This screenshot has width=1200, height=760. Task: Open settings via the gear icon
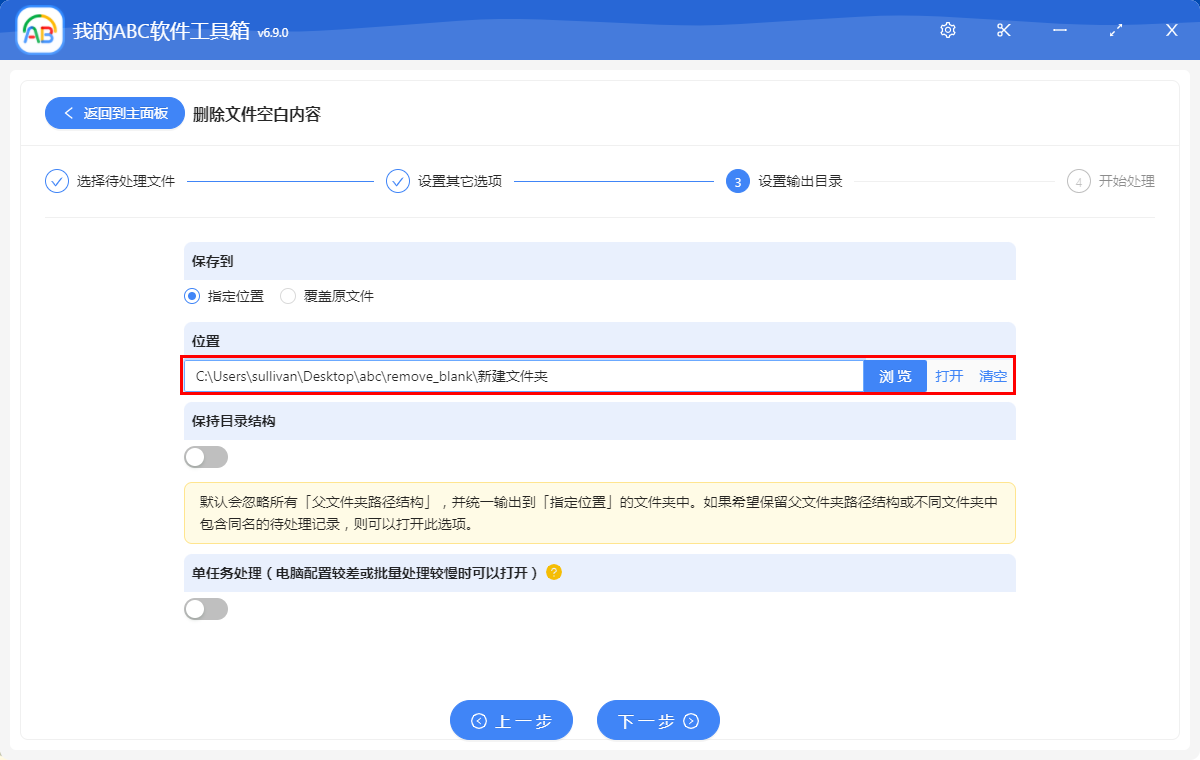[947, 30]
